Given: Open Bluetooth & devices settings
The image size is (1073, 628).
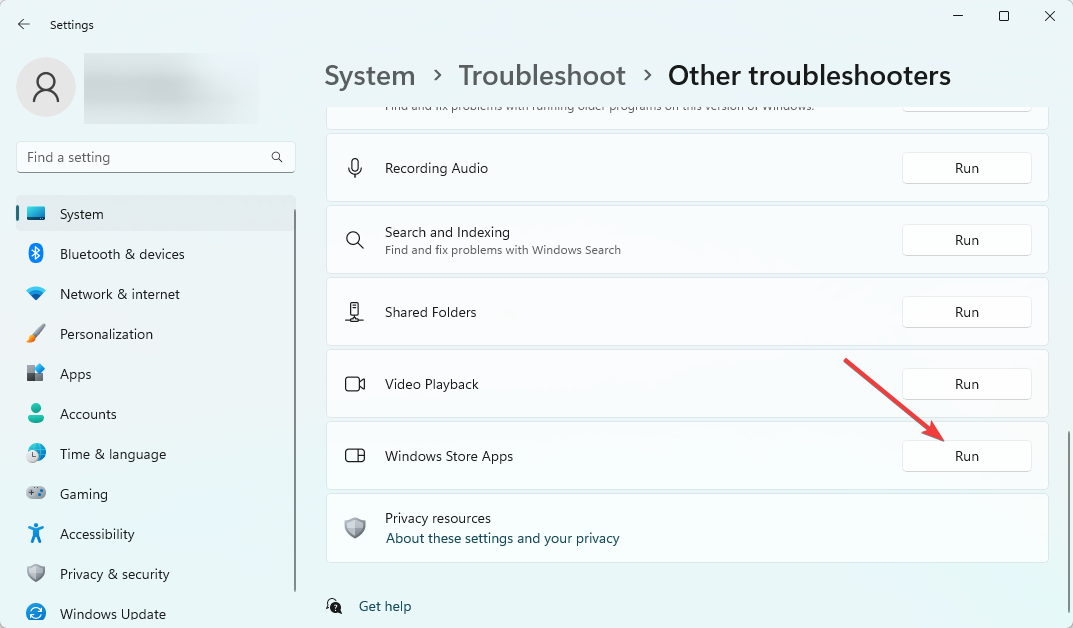Looking at the screenshot, I should [156, 254].
